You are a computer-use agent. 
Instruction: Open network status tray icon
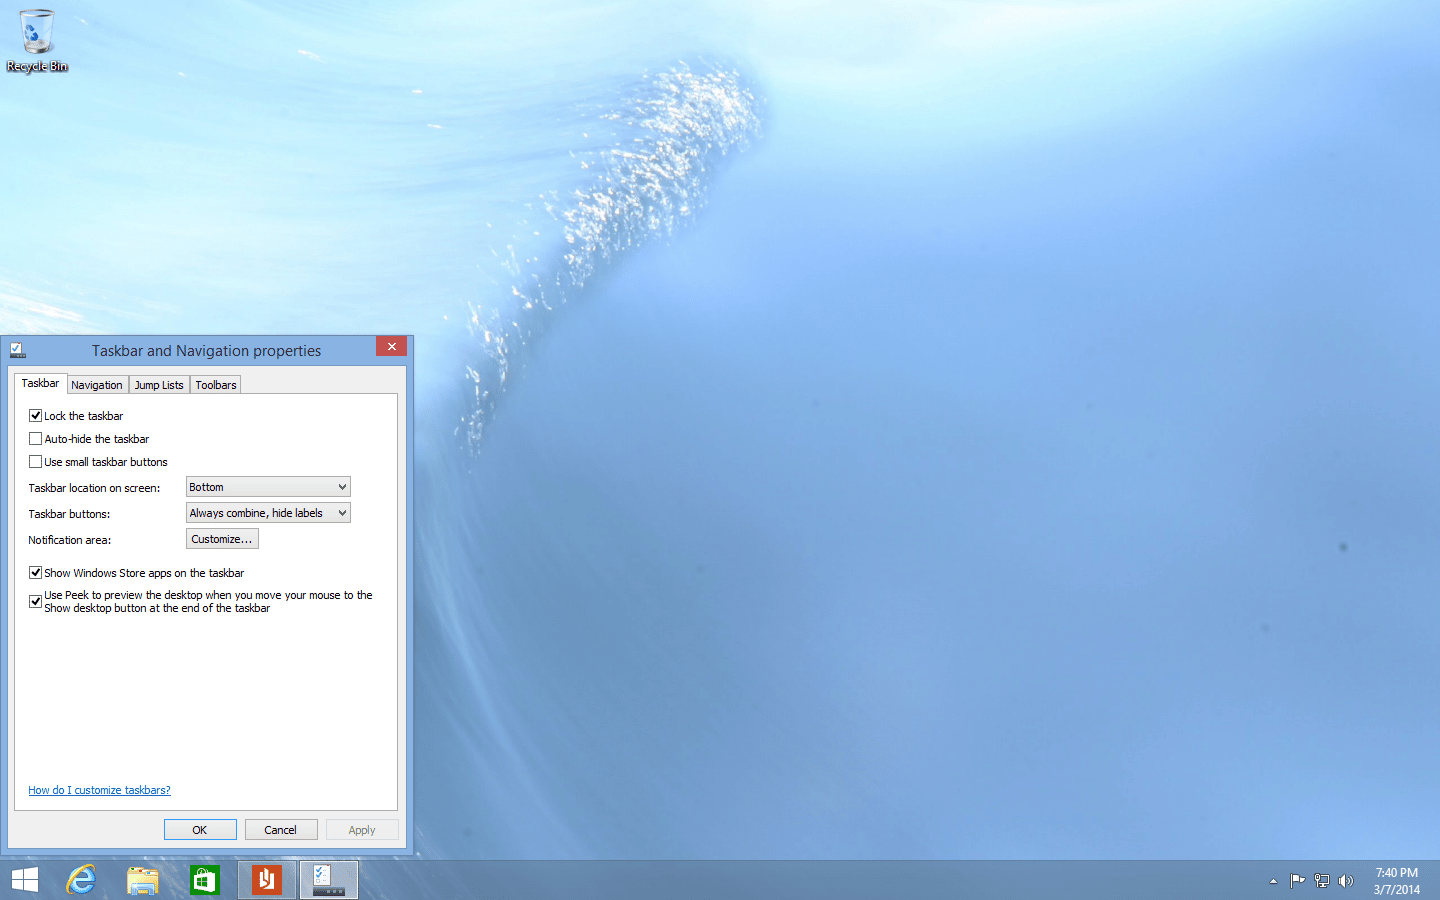point(1321,881)
